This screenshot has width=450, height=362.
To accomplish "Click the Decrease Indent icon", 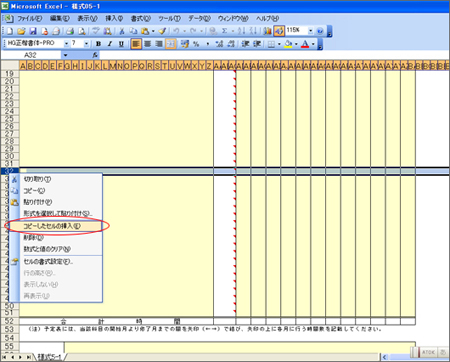I will pyautogui.click(x=245, y=44).
